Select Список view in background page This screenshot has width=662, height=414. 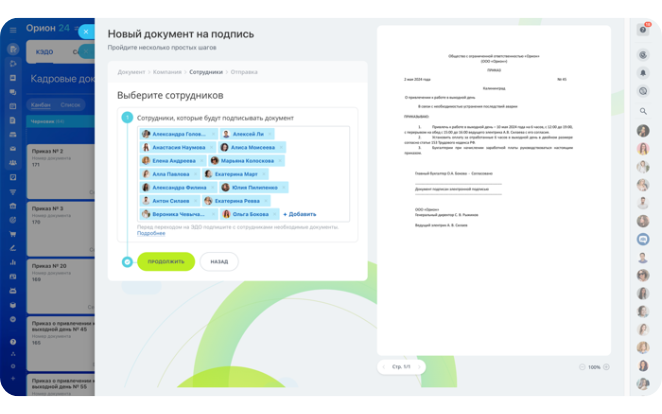point(71,105)
